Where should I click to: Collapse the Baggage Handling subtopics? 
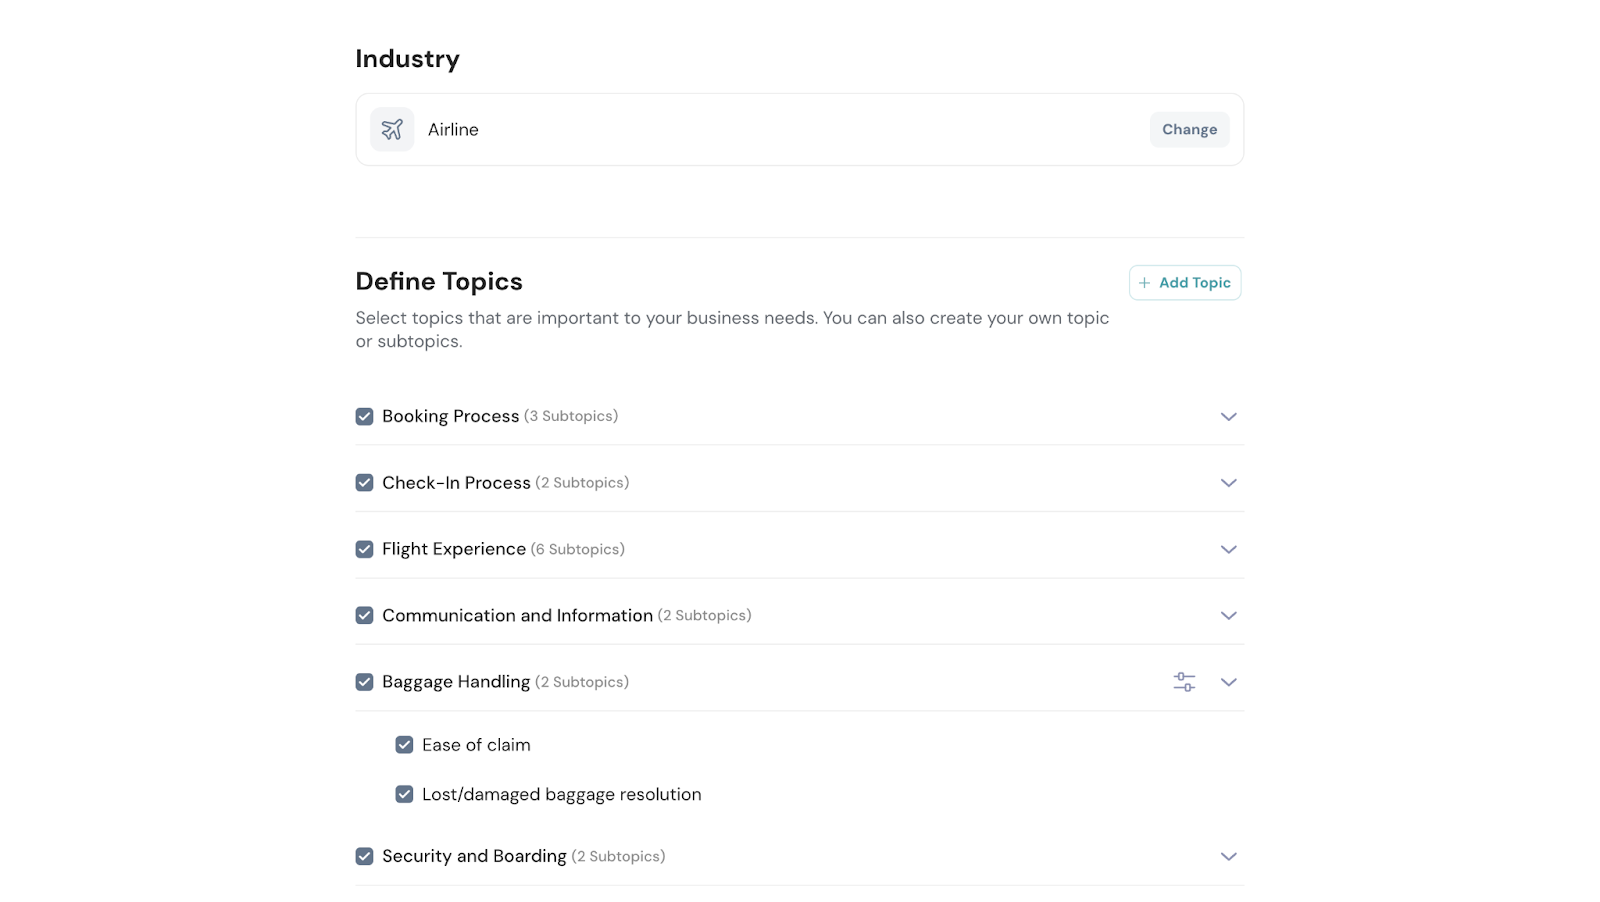click(1228, 682)
